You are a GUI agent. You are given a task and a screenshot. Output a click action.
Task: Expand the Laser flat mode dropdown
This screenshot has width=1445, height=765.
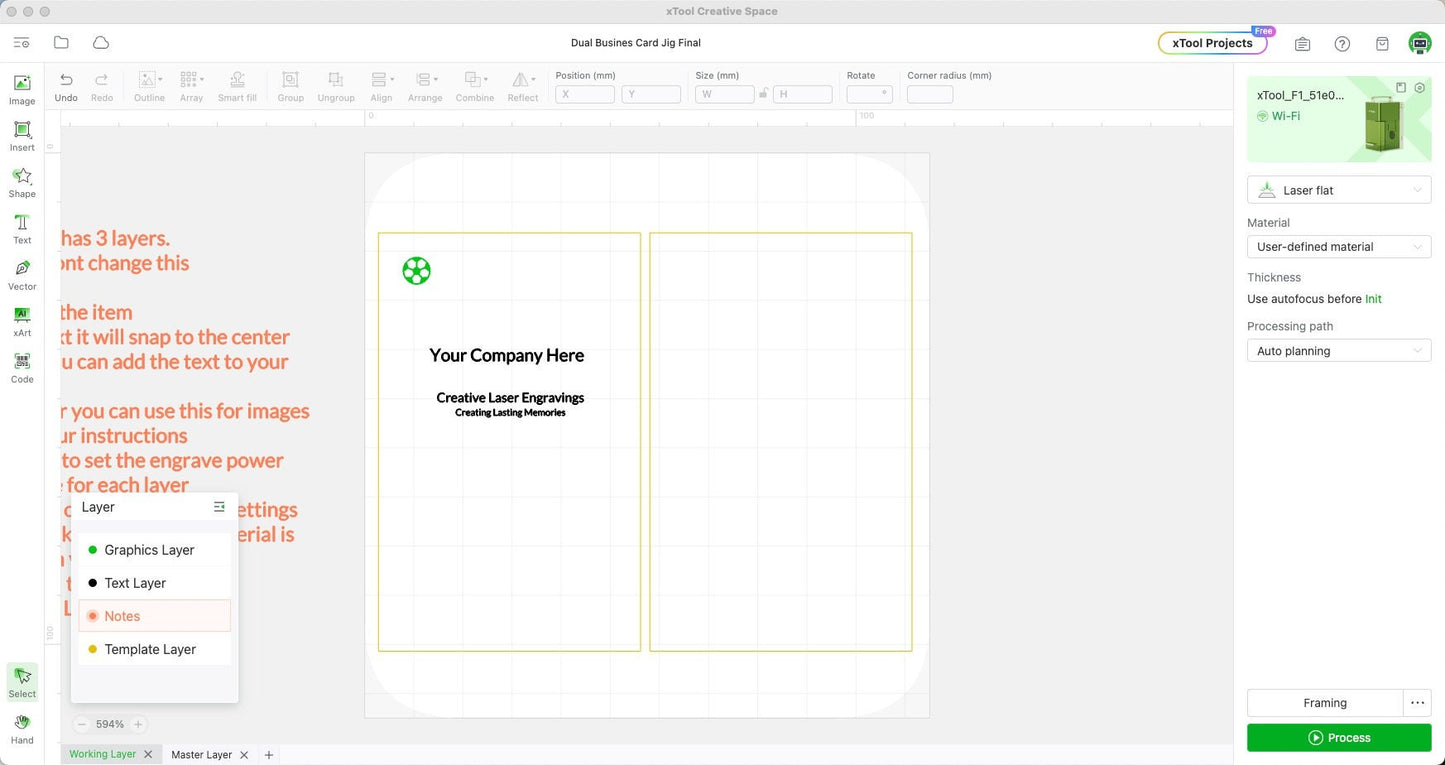[1338, 190]
